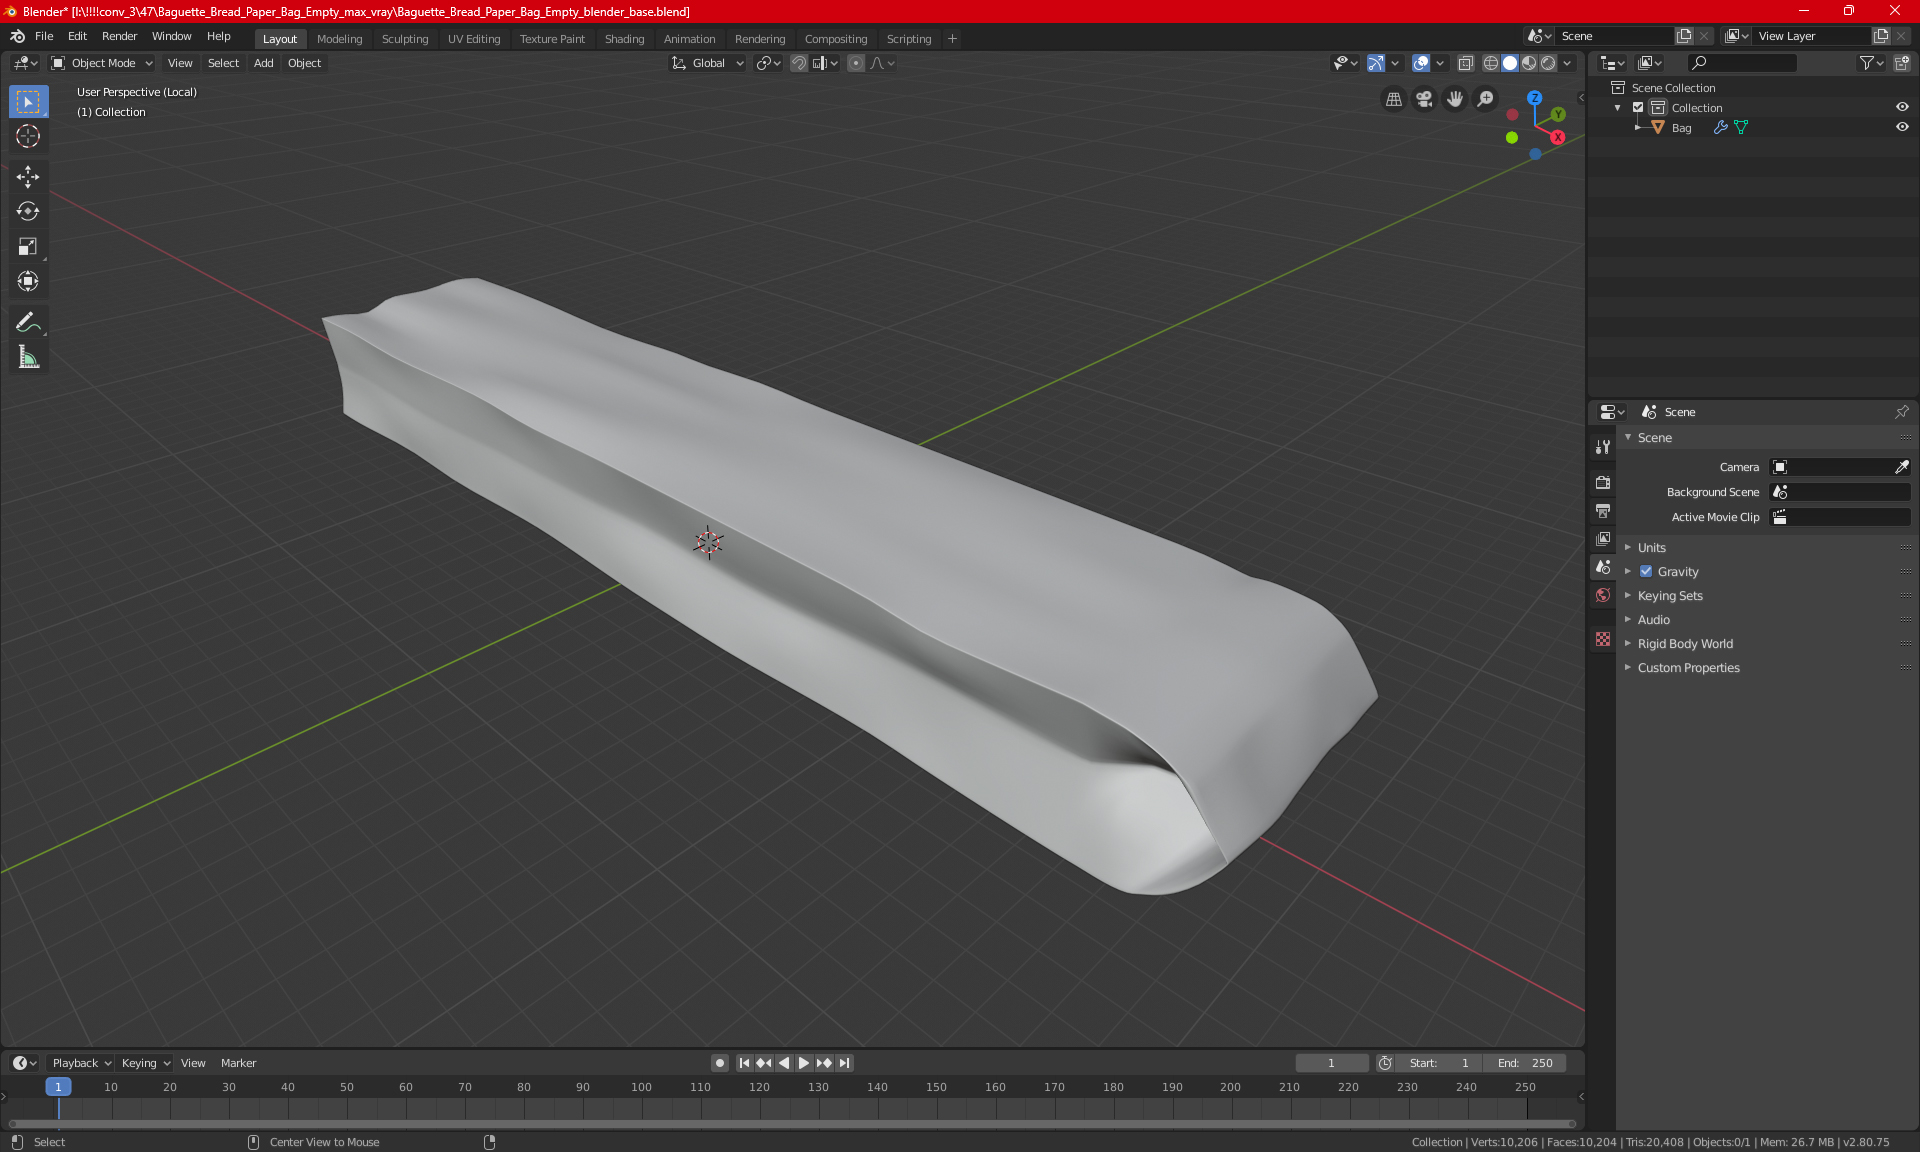Viewport: 1920px width, 1152px height.
Task: Toggle viewport gizmos
Action: click(1376, 63)
